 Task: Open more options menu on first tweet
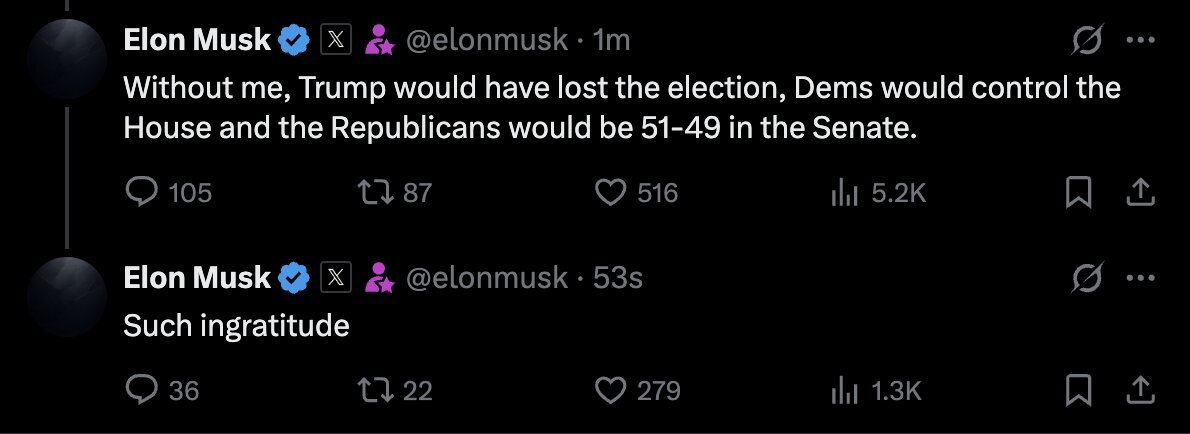click(x=1140, y=40)
